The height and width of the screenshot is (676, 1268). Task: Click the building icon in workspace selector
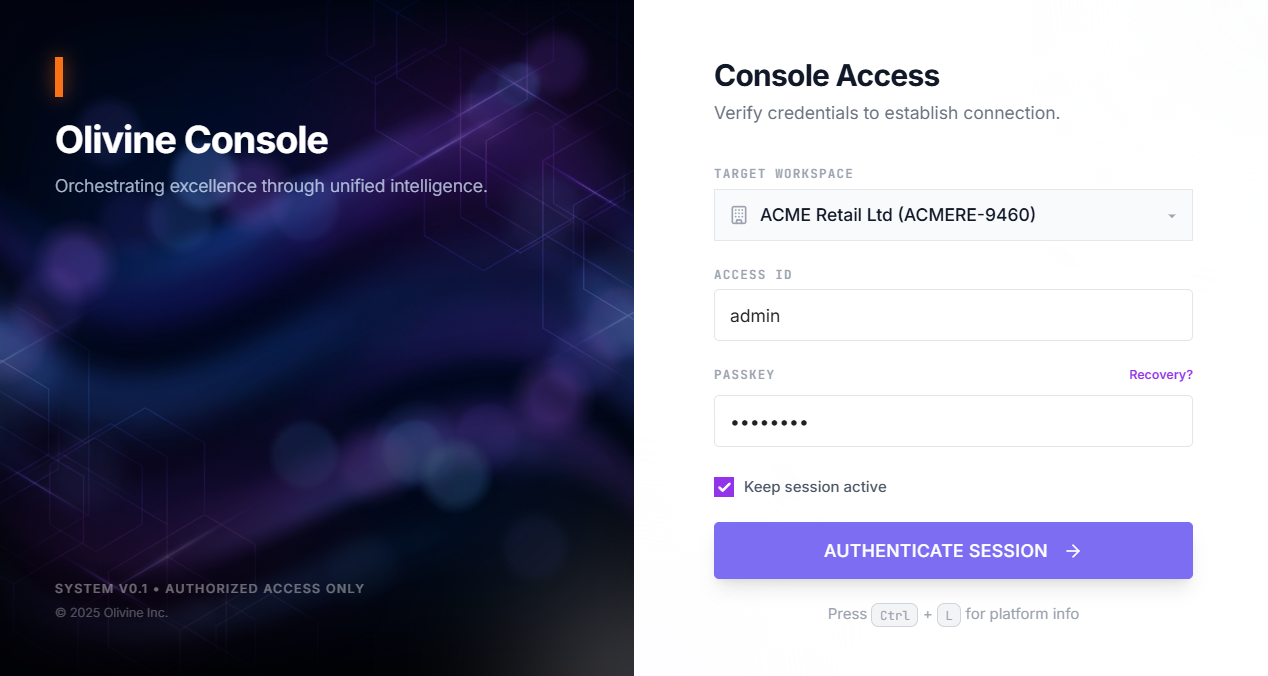pyautogui.click(x=739, y=215)
